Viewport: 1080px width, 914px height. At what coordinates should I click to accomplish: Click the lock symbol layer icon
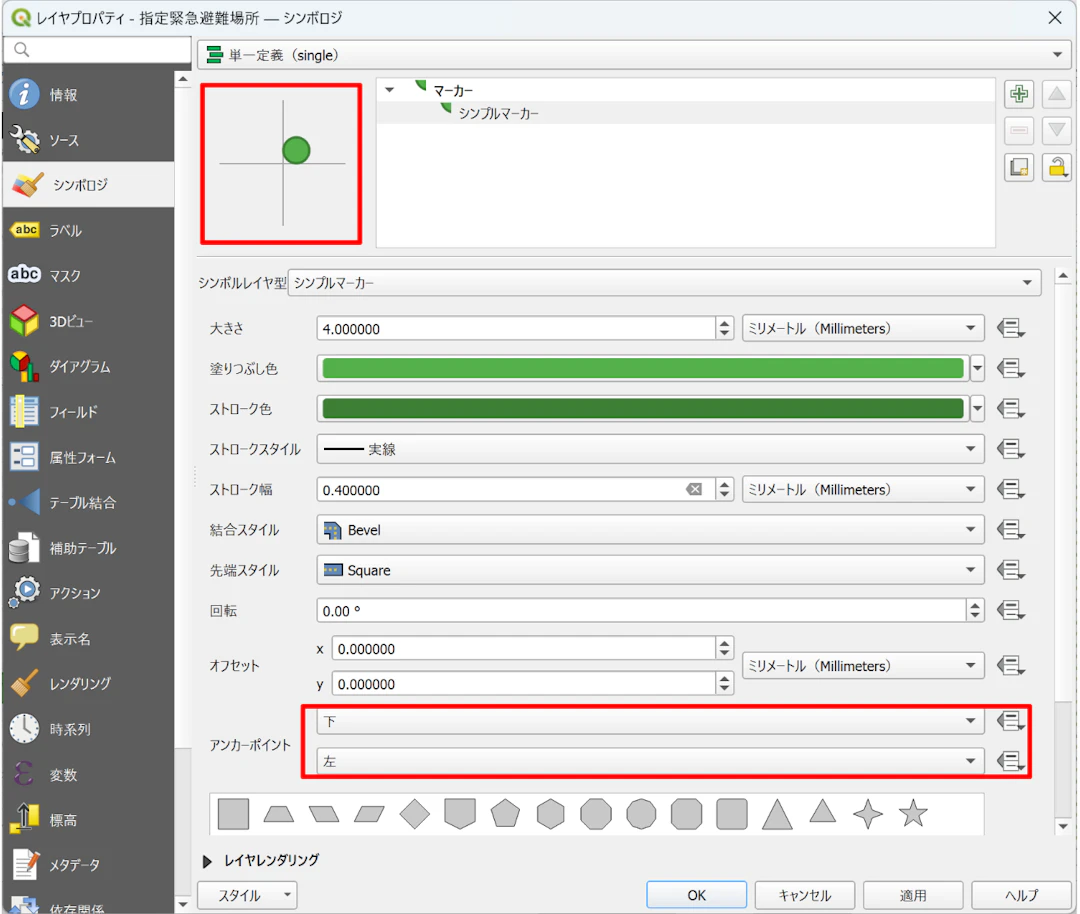tap(1056, 167)
